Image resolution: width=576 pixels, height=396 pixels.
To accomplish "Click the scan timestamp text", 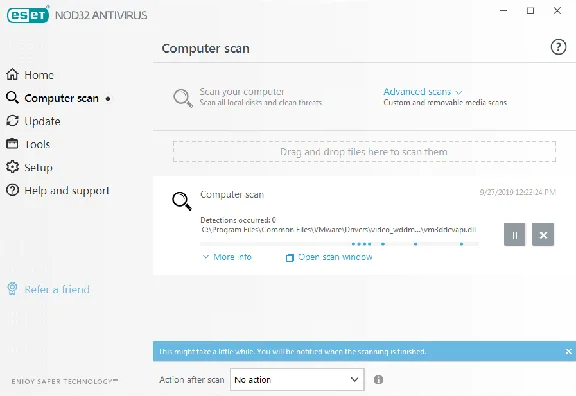I will (518, 192).
